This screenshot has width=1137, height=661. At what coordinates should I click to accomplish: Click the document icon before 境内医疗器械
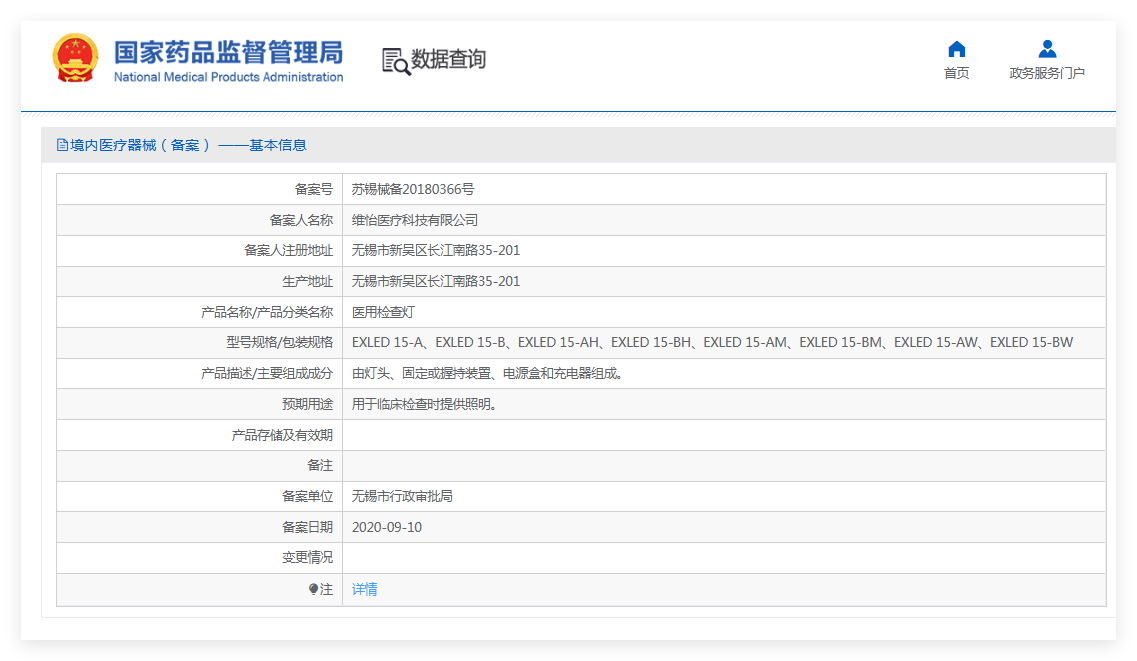tap(62, 145)
